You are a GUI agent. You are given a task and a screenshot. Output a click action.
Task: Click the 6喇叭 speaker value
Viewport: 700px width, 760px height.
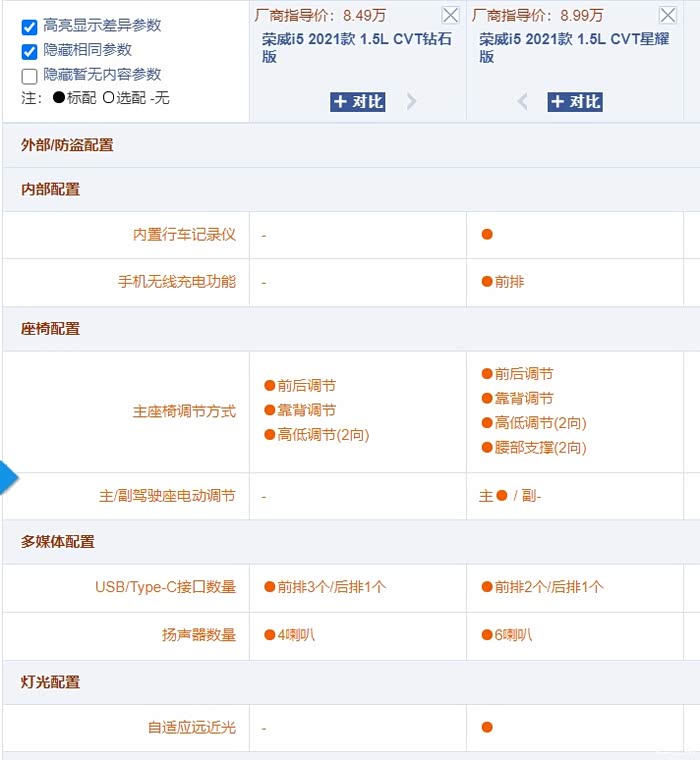pyautogui.click(x=507, y=635)
